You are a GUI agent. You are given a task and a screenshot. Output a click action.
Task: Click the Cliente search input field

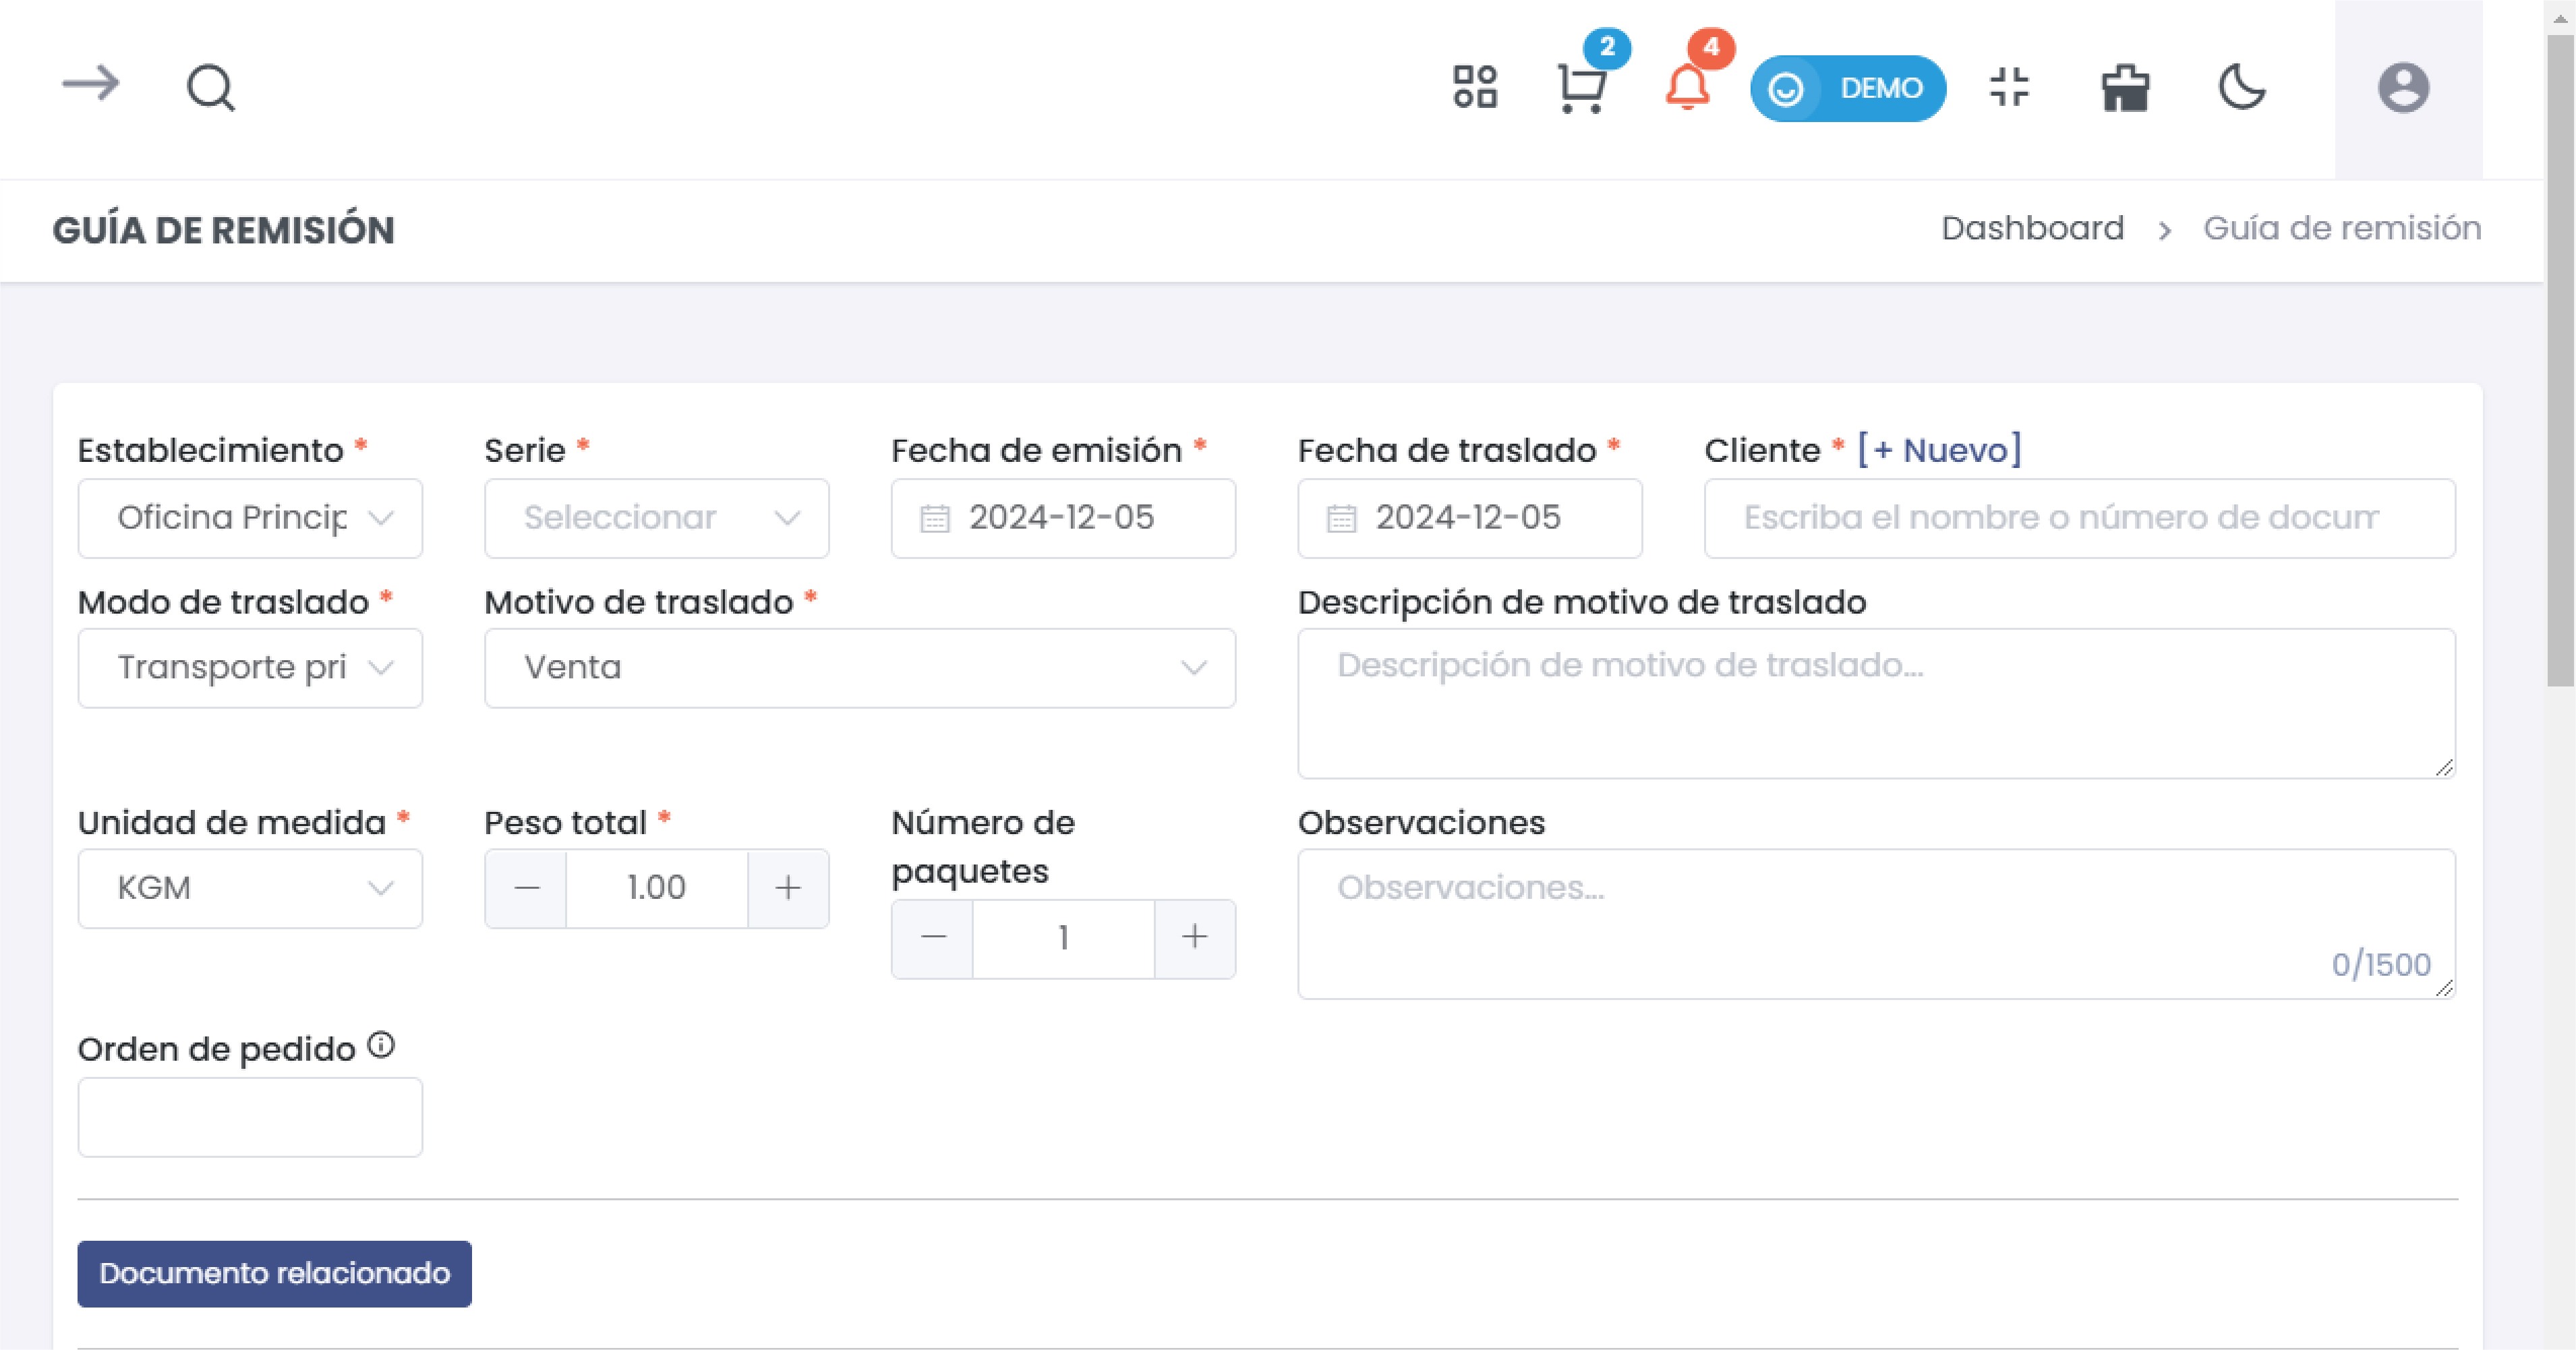(x=2079, y=518)
